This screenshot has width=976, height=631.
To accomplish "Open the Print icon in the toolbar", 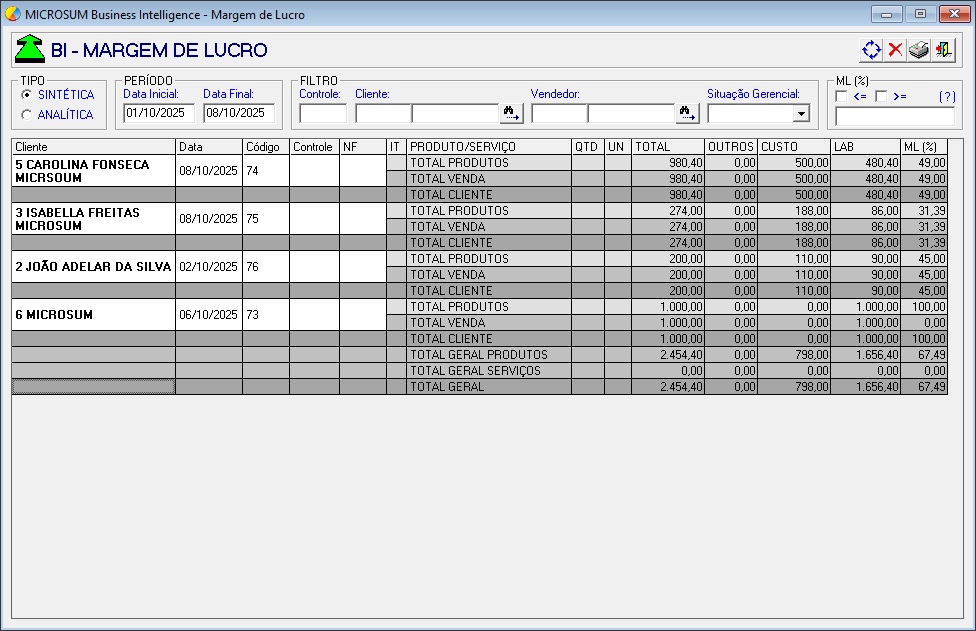I will 918,48.
